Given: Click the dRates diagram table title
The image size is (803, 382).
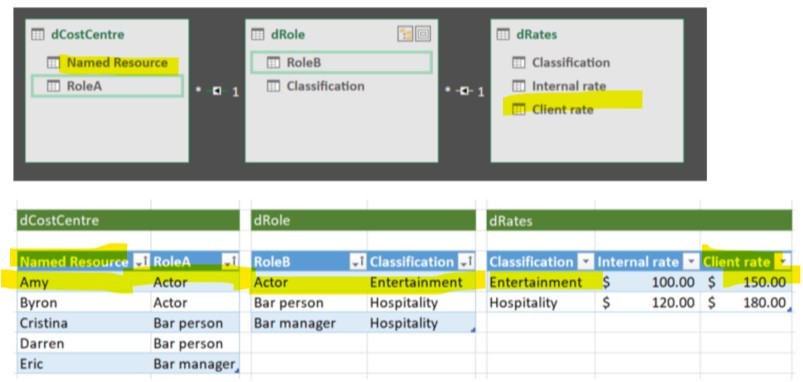Looking at the screenshot, I should coord(537,35).
